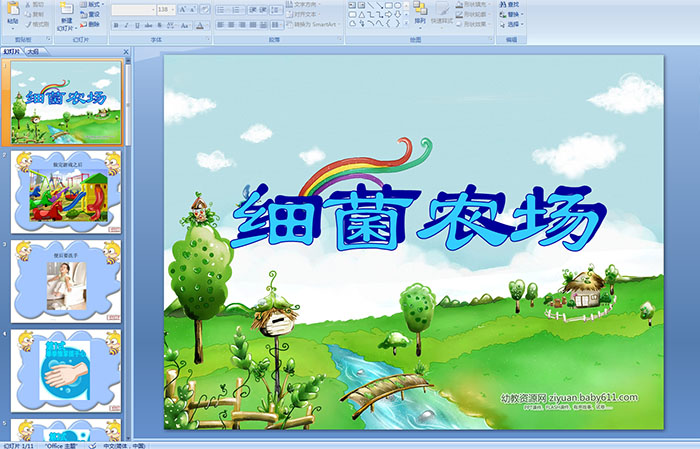Switch to the Outline (大纲) tab
Image resolution: width=700 pixels, height=449 pixels.
pos(33,52)
